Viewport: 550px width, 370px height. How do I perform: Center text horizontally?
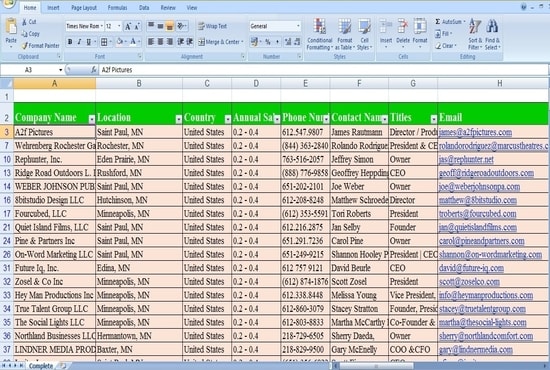point(160,42)
